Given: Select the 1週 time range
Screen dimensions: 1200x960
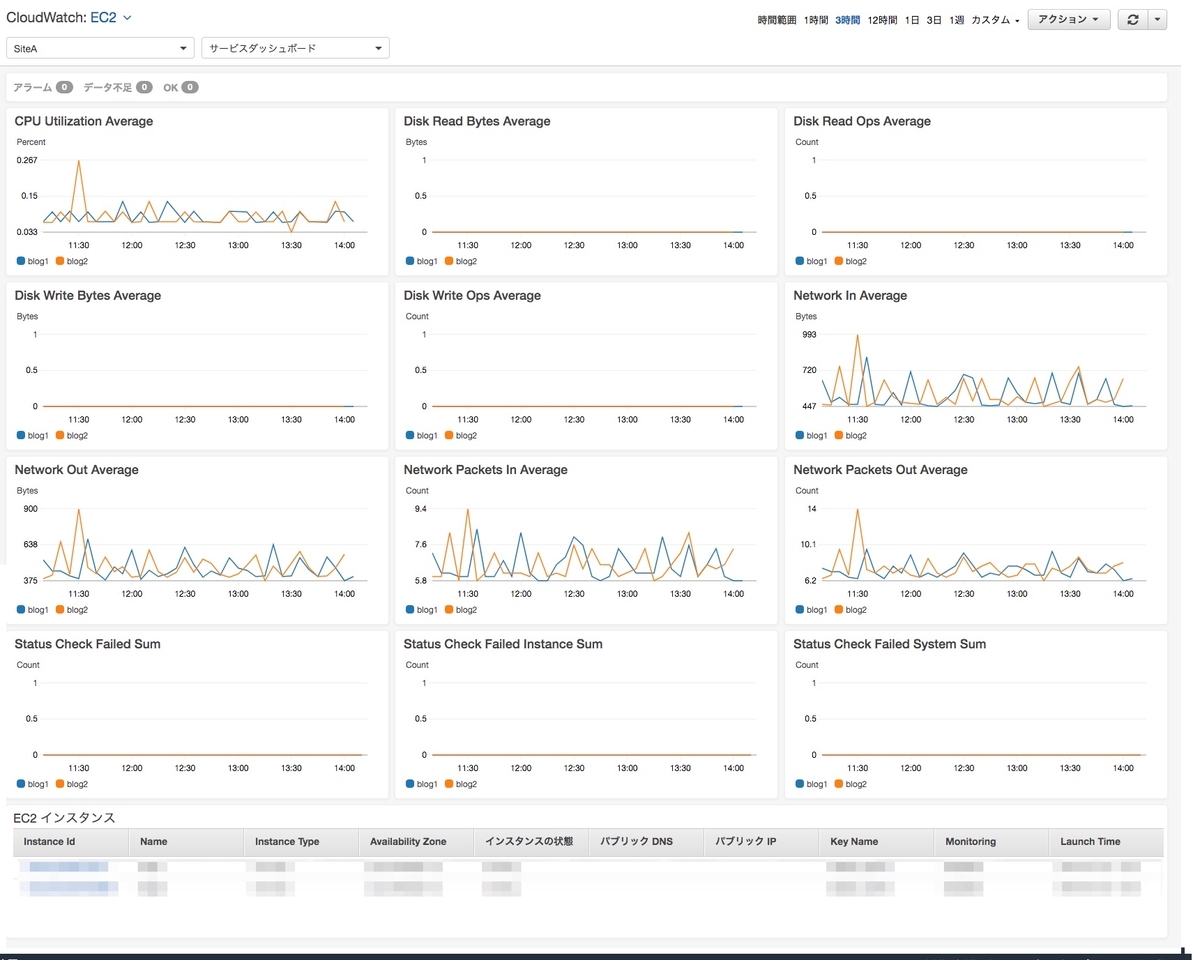Looking at the screenshot, I should point(957,20).
